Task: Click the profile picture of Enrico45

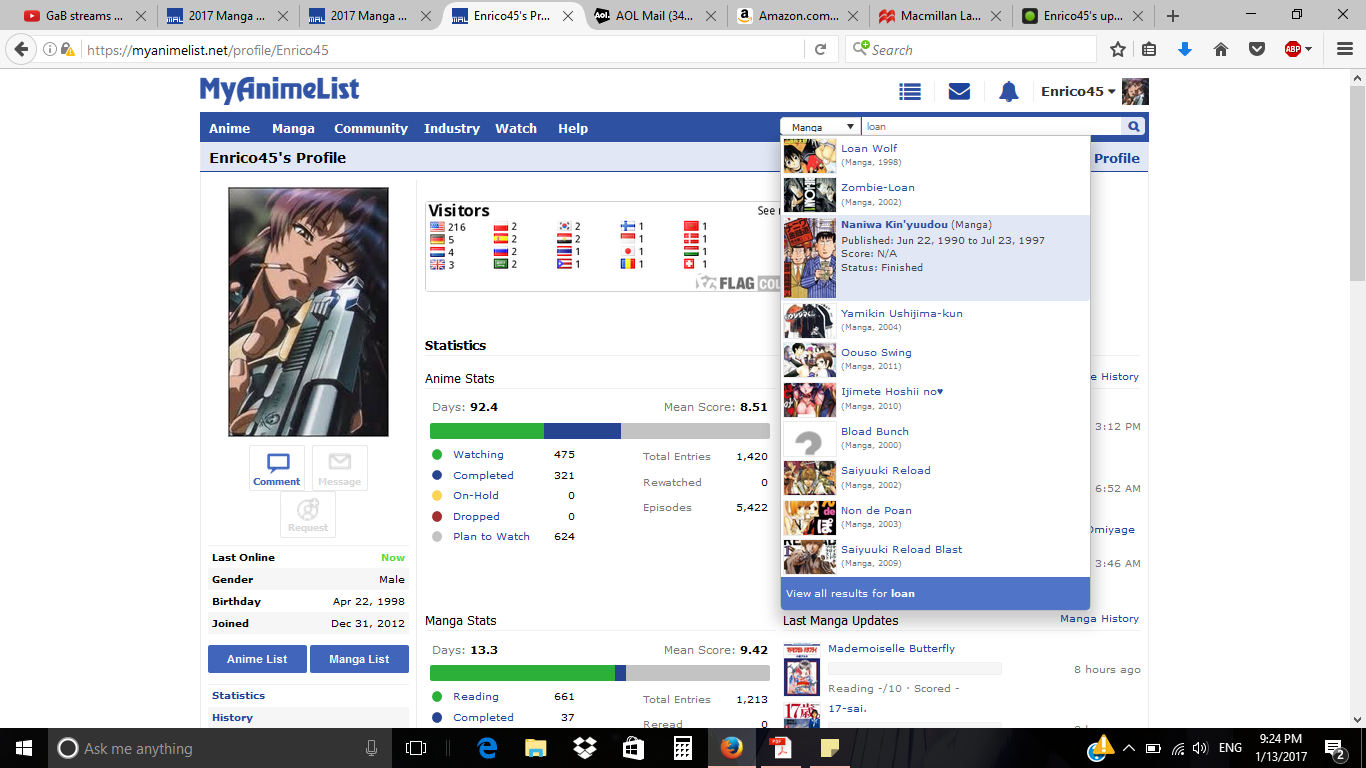Action: pyautogui.click(x=308, y=312)
